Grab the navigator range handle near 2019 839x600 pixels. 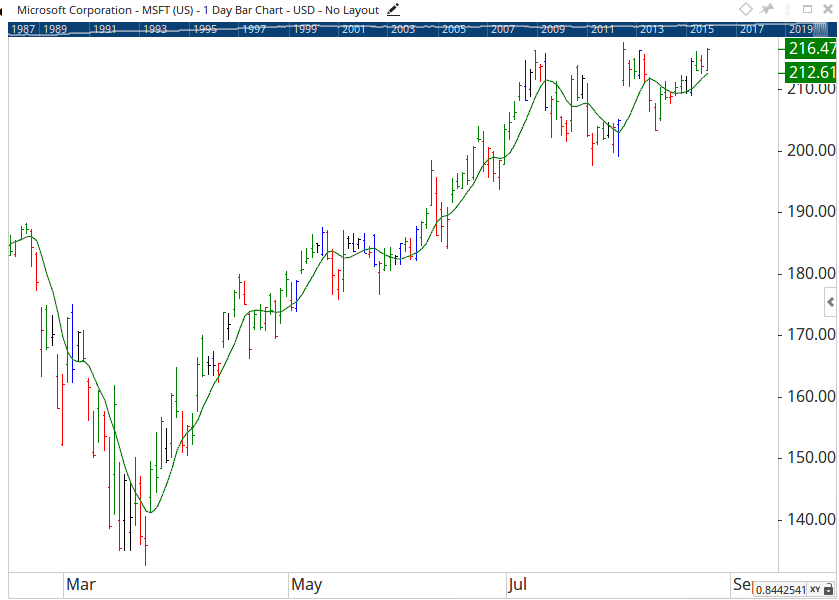[x=820, y=29]
